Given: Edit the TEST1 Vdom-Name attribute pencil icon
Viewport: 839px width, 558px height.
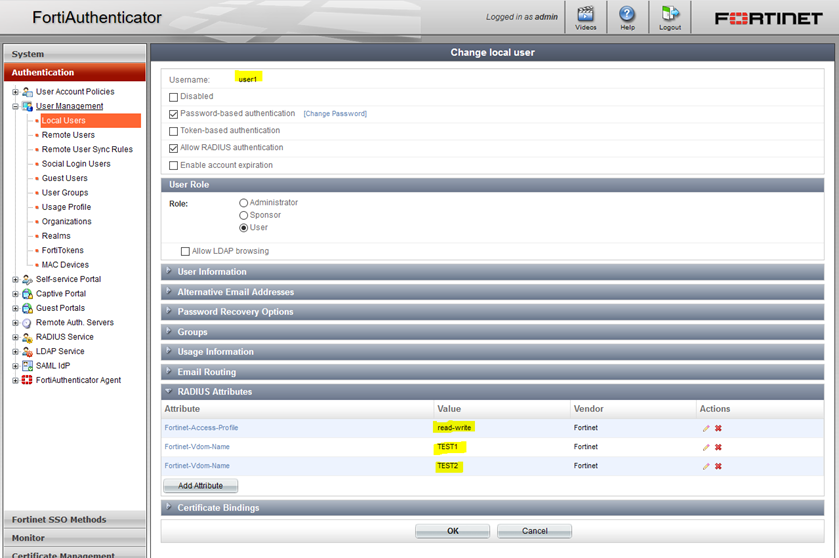Looking at the screenshot, I should pos(706,447).
